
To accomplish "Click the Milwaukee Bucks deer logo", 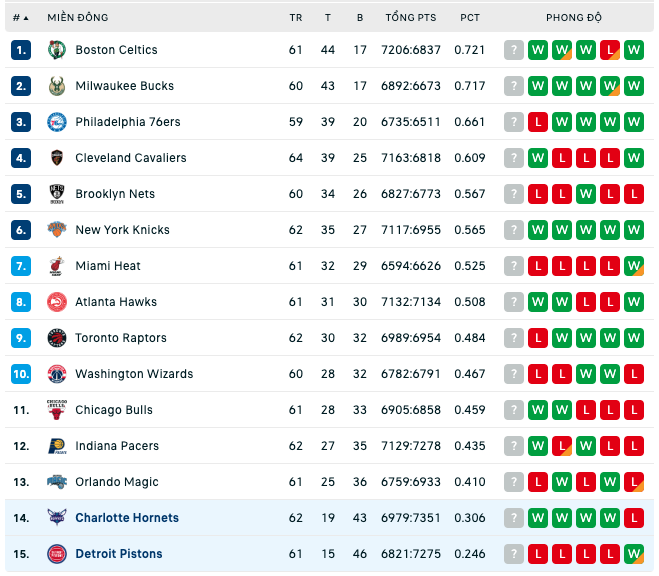I will click(x=57, y=86).
